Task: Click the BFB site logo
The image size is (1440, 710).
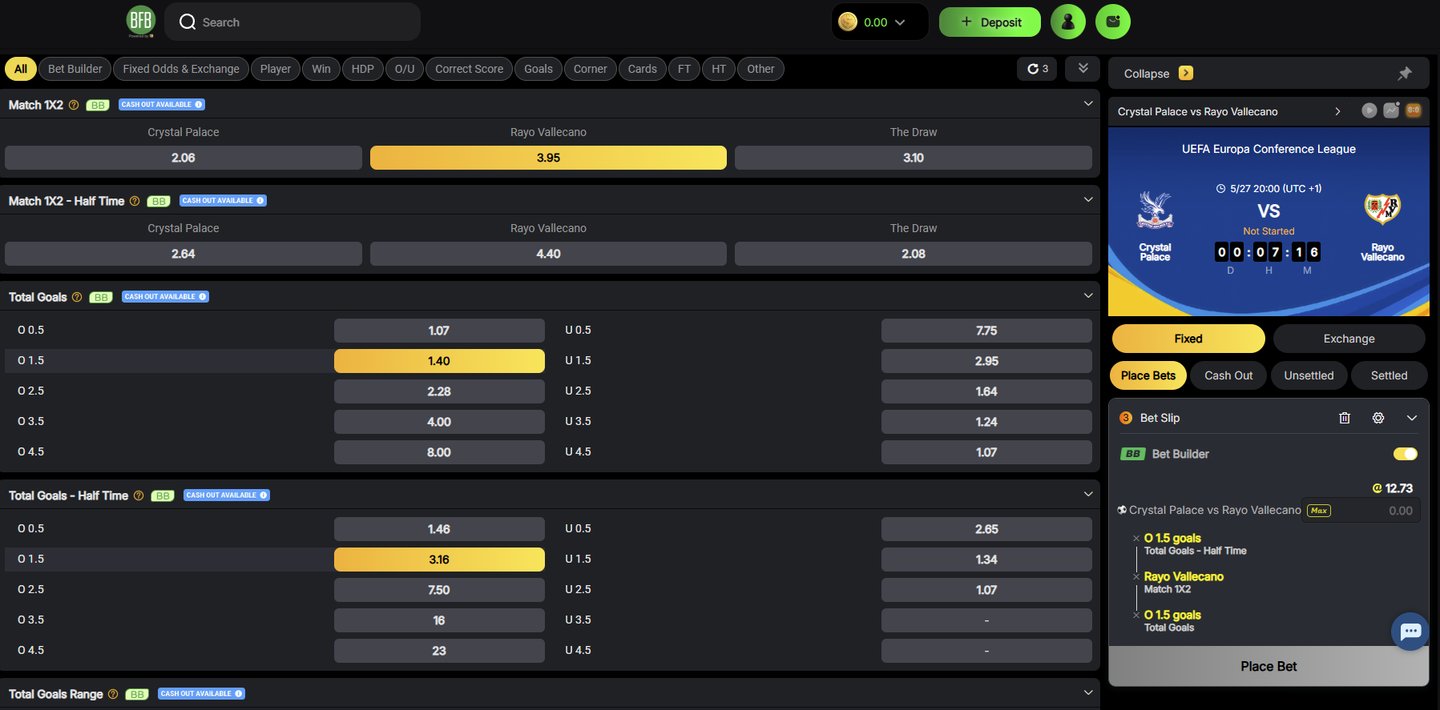Action: coord(141,21)
